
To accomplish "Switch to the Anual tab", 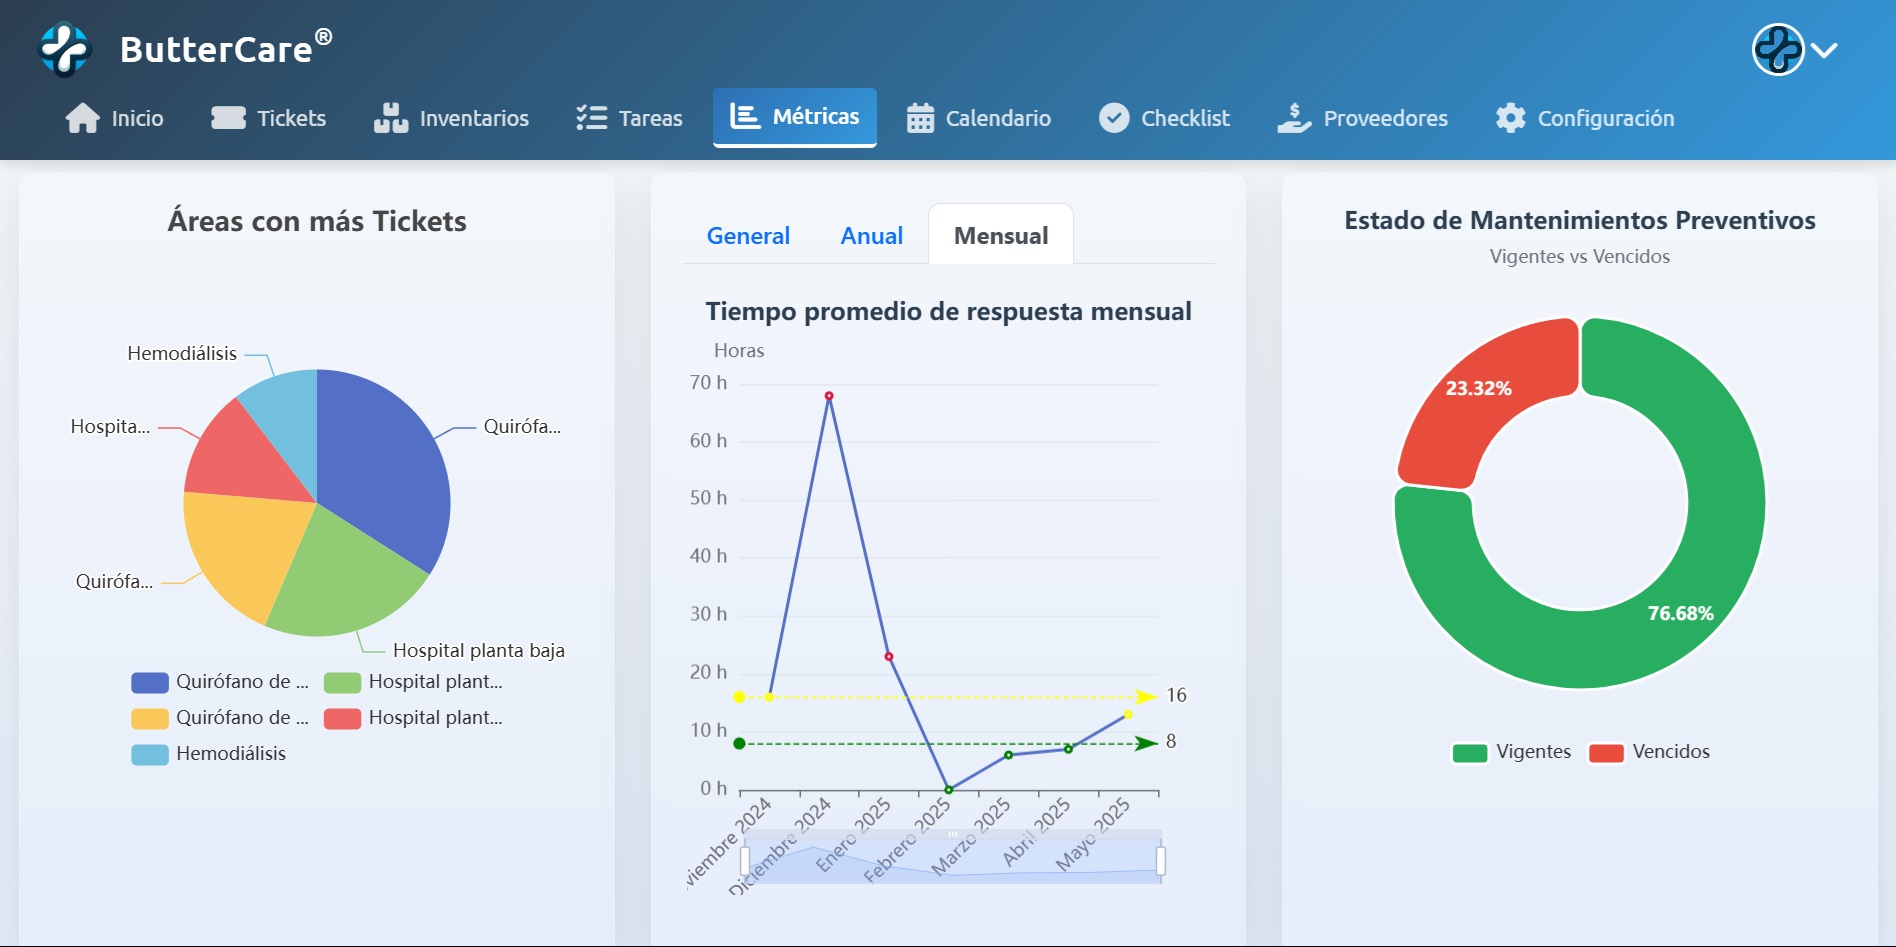I will click(871, 236).
